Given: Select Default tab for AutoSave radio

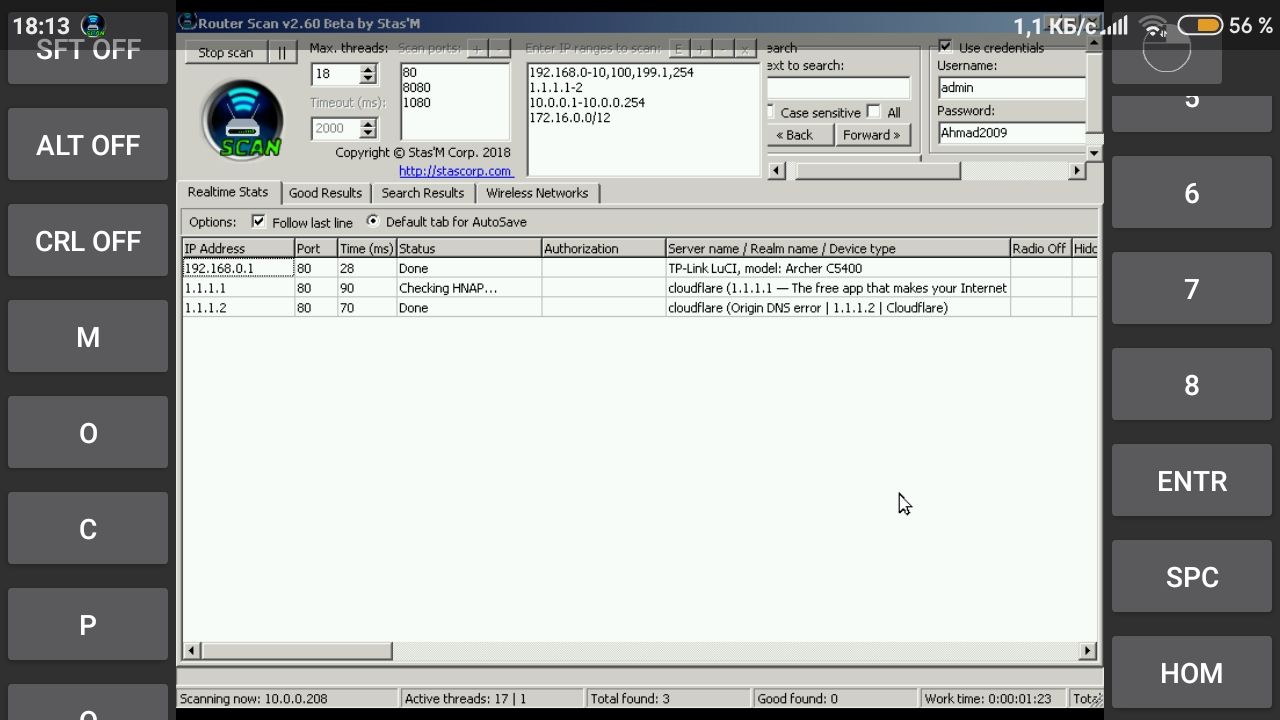Looking at the screenshot, I should [373, 222].
